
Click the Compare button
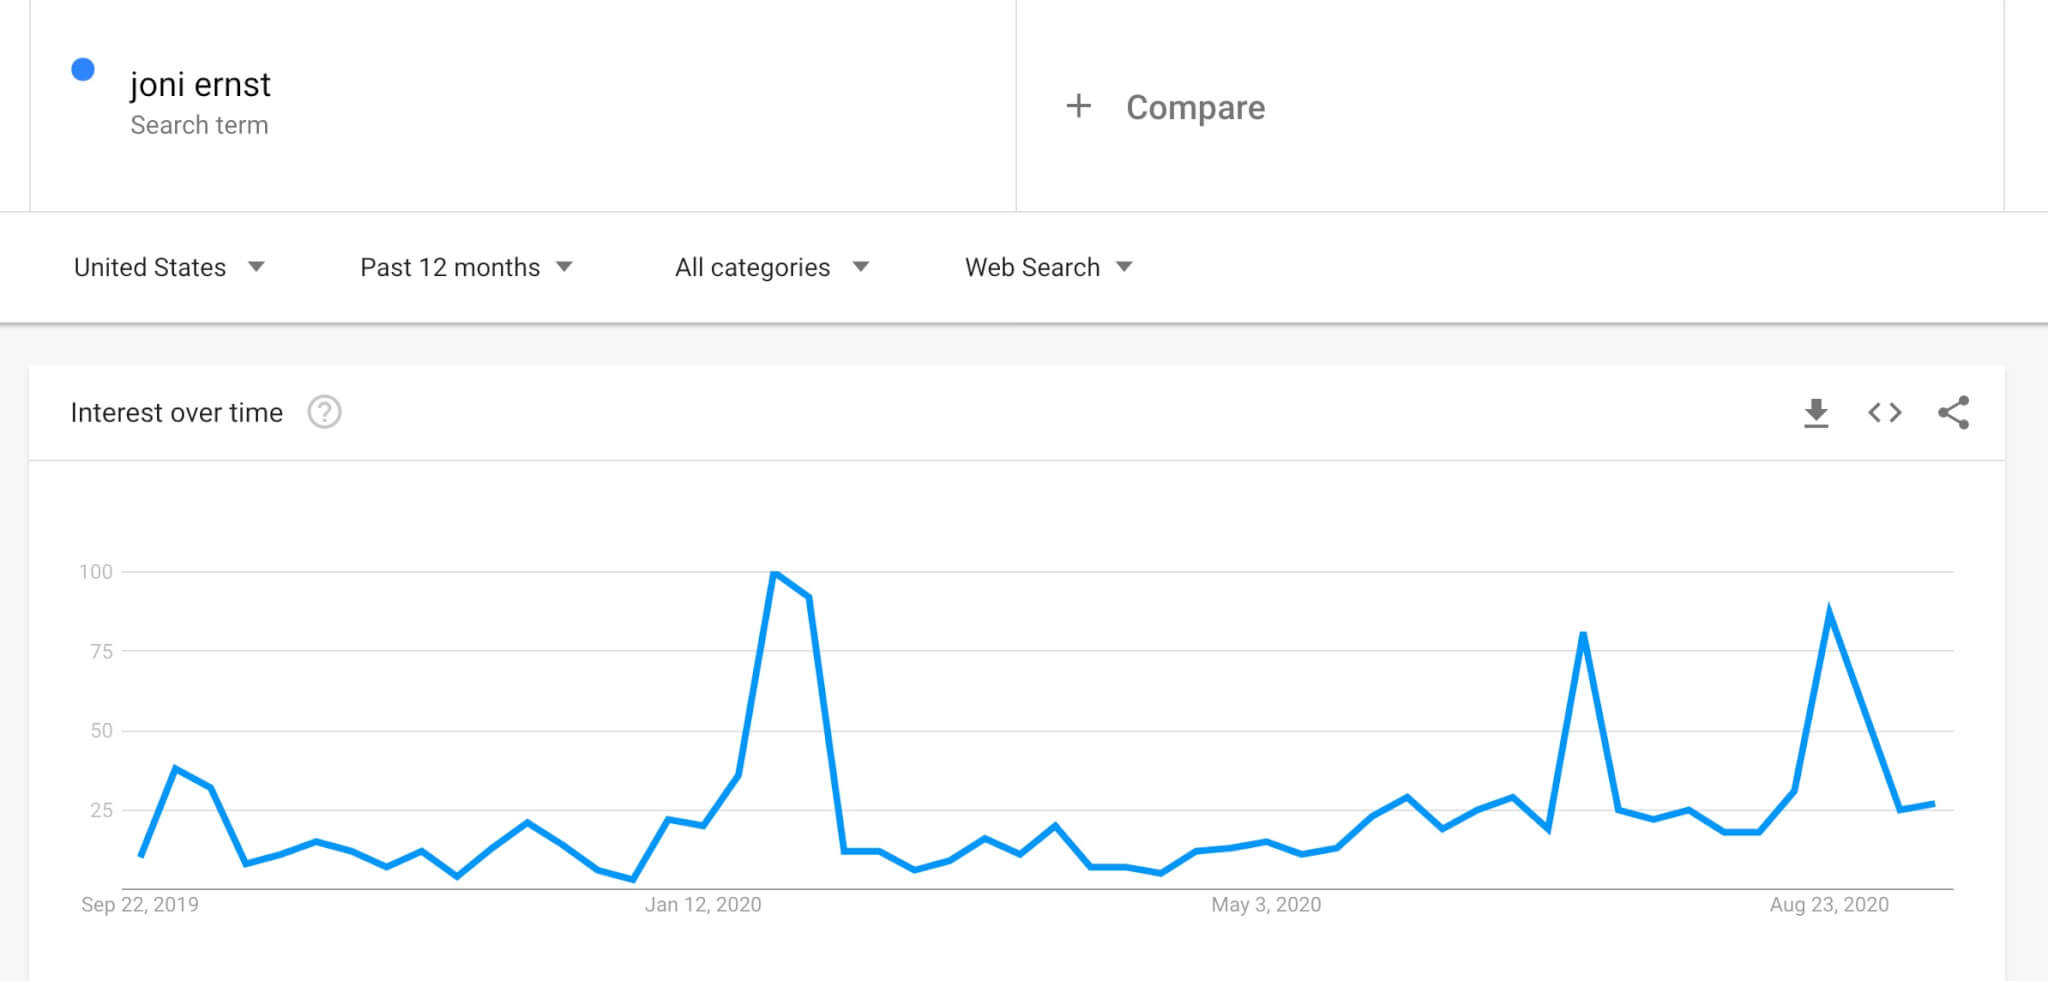point(1195,107)
